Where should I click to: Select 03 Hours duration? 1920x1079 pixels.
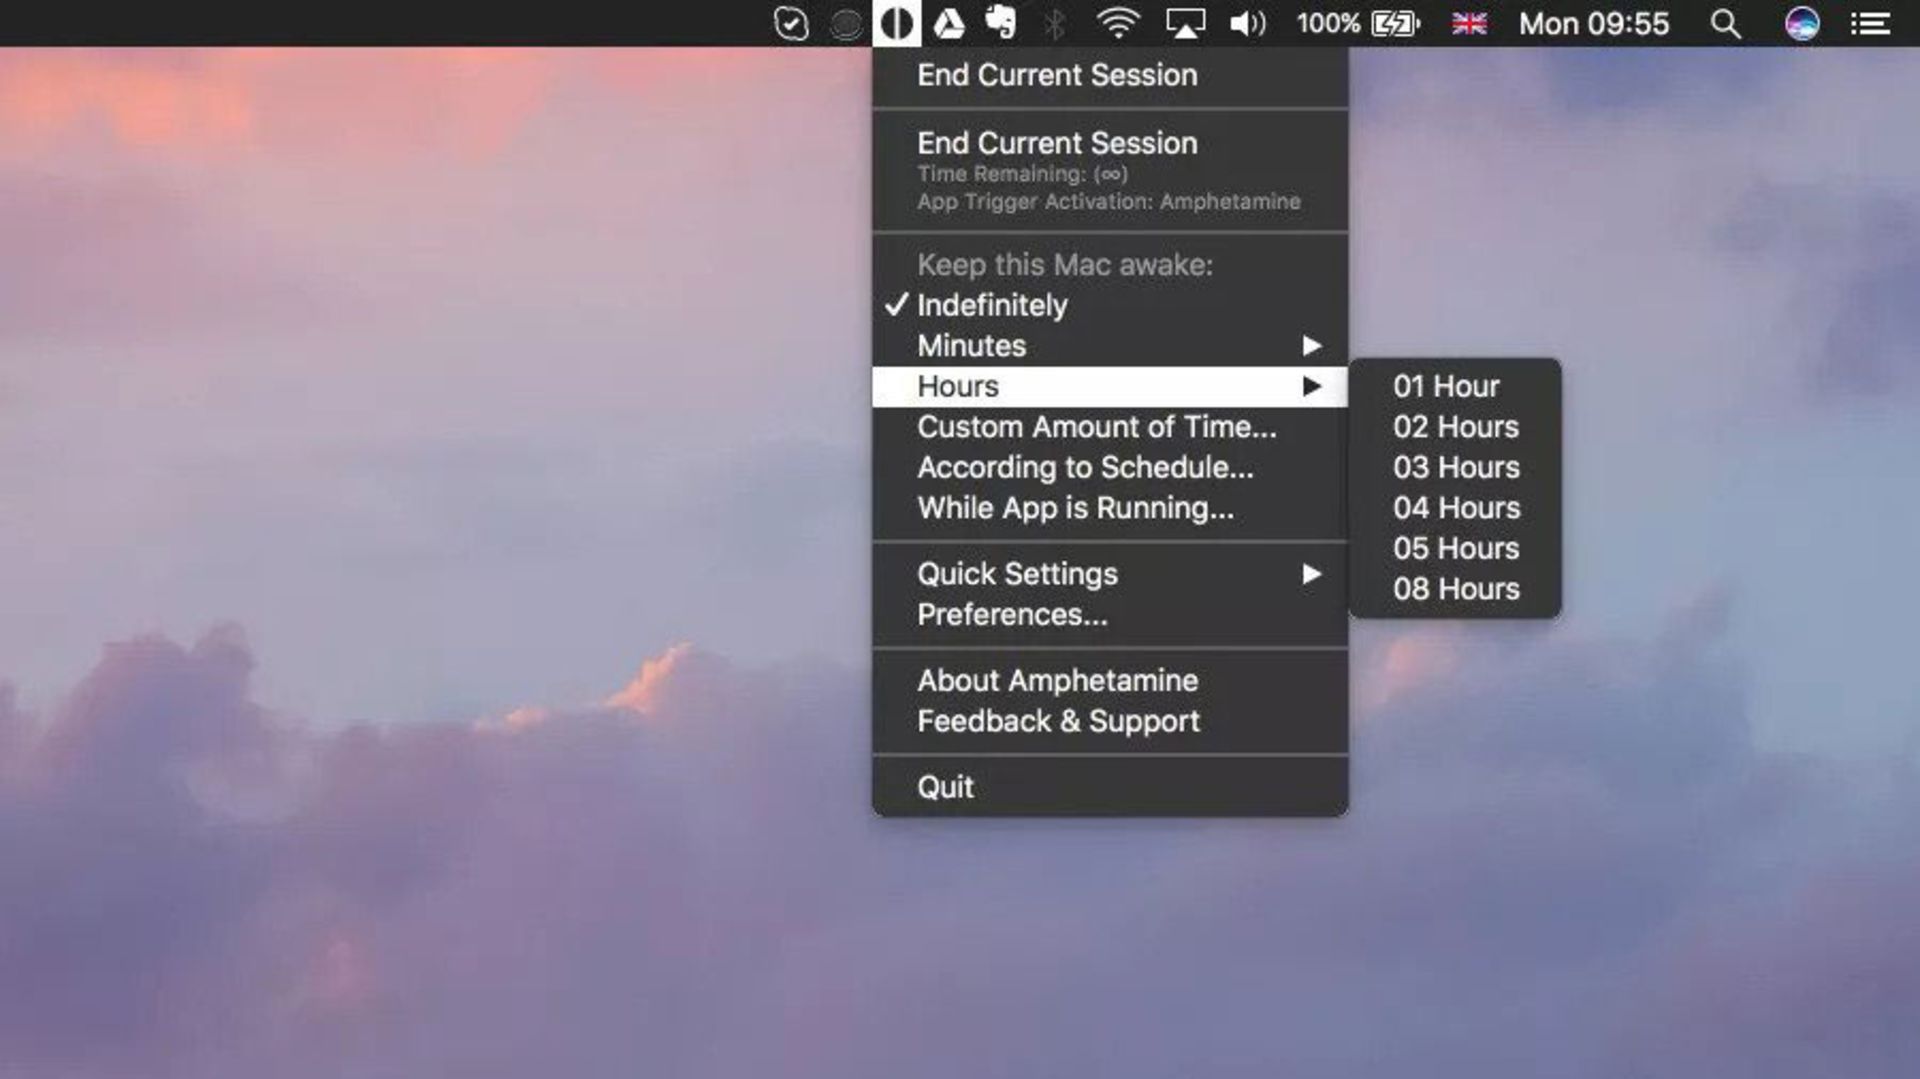(x=1455, y=467)
